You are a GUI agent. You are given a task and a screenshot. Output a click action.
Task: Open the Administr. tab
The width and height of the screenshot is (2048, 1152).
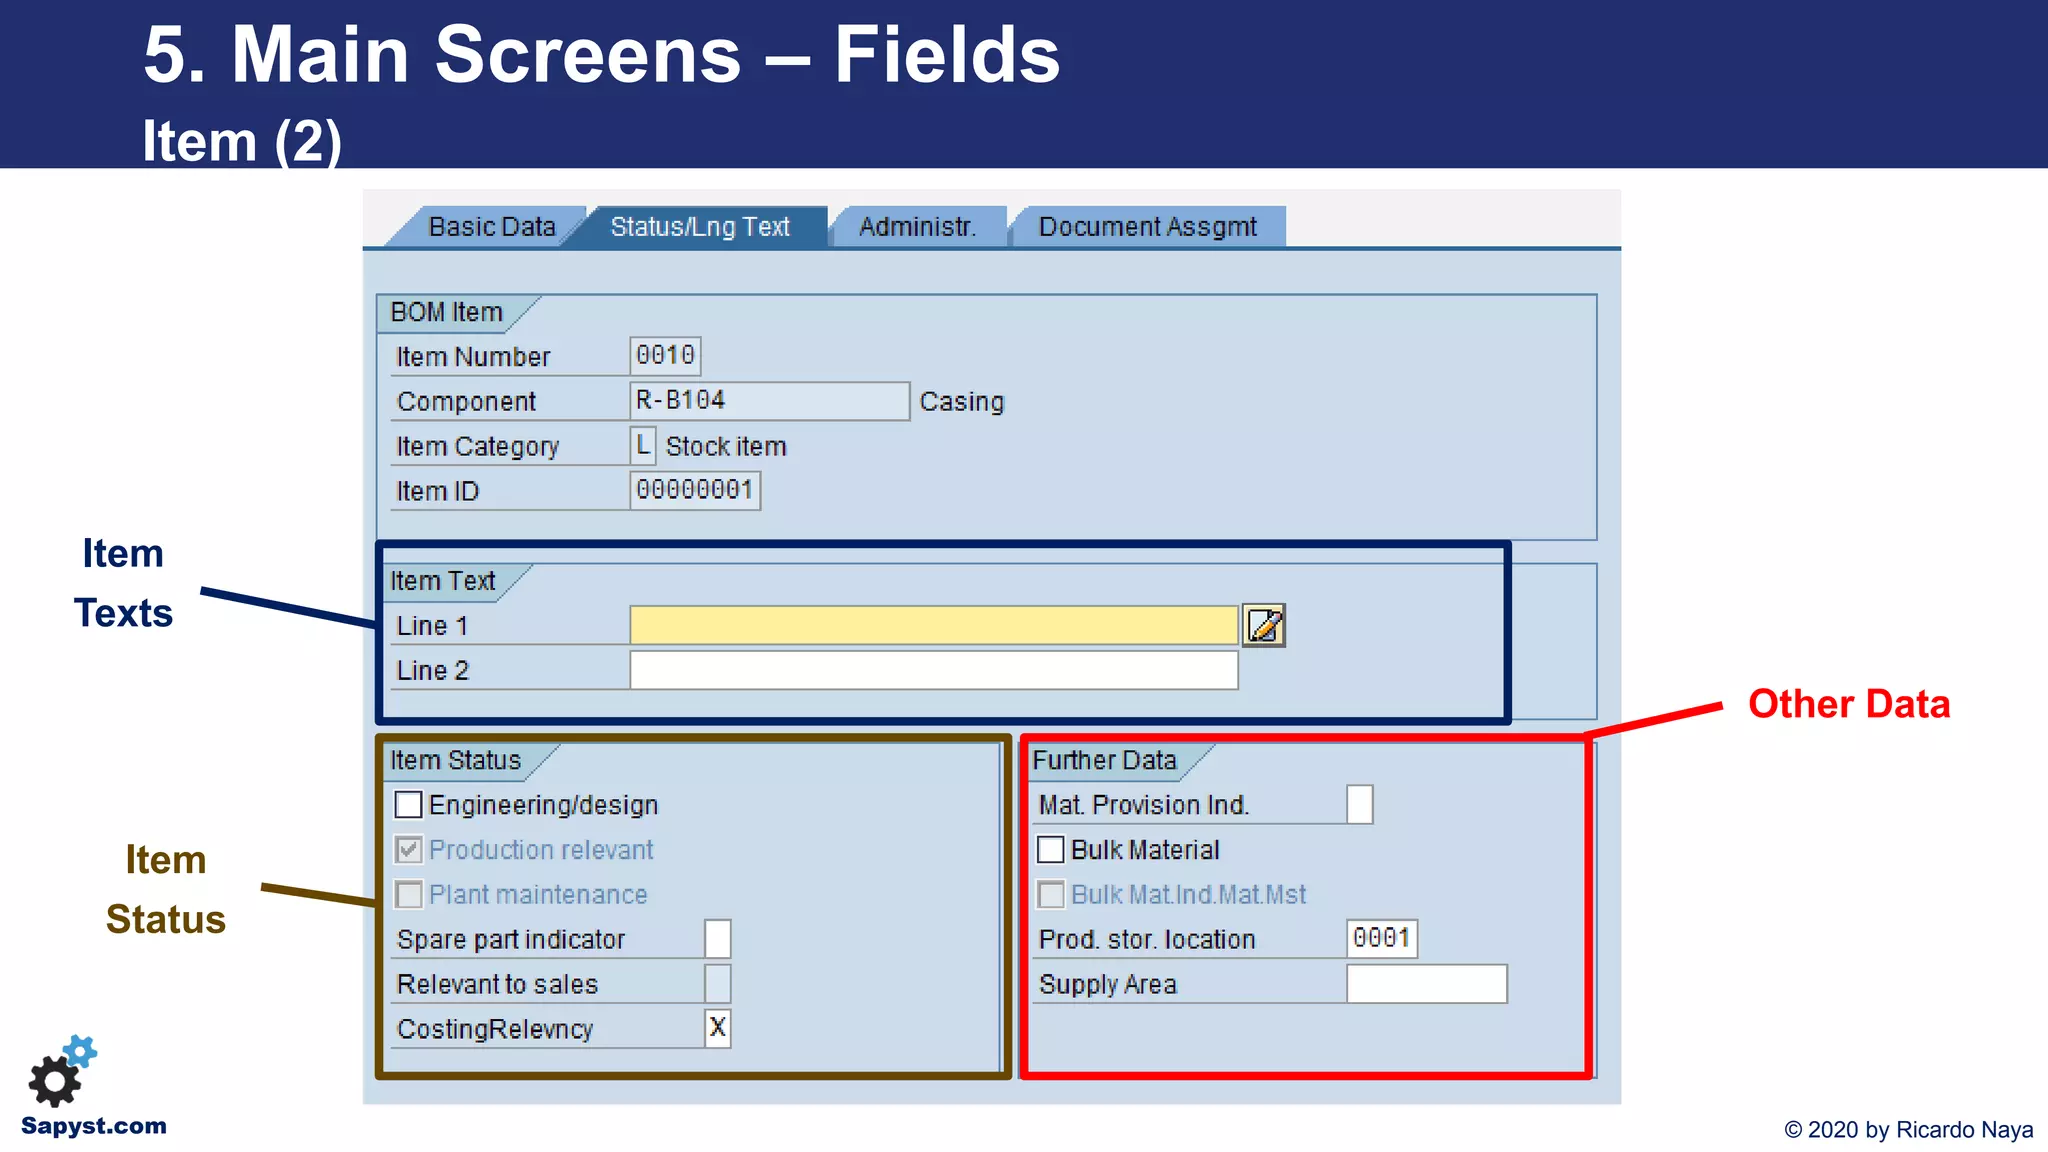pos(917,227)
